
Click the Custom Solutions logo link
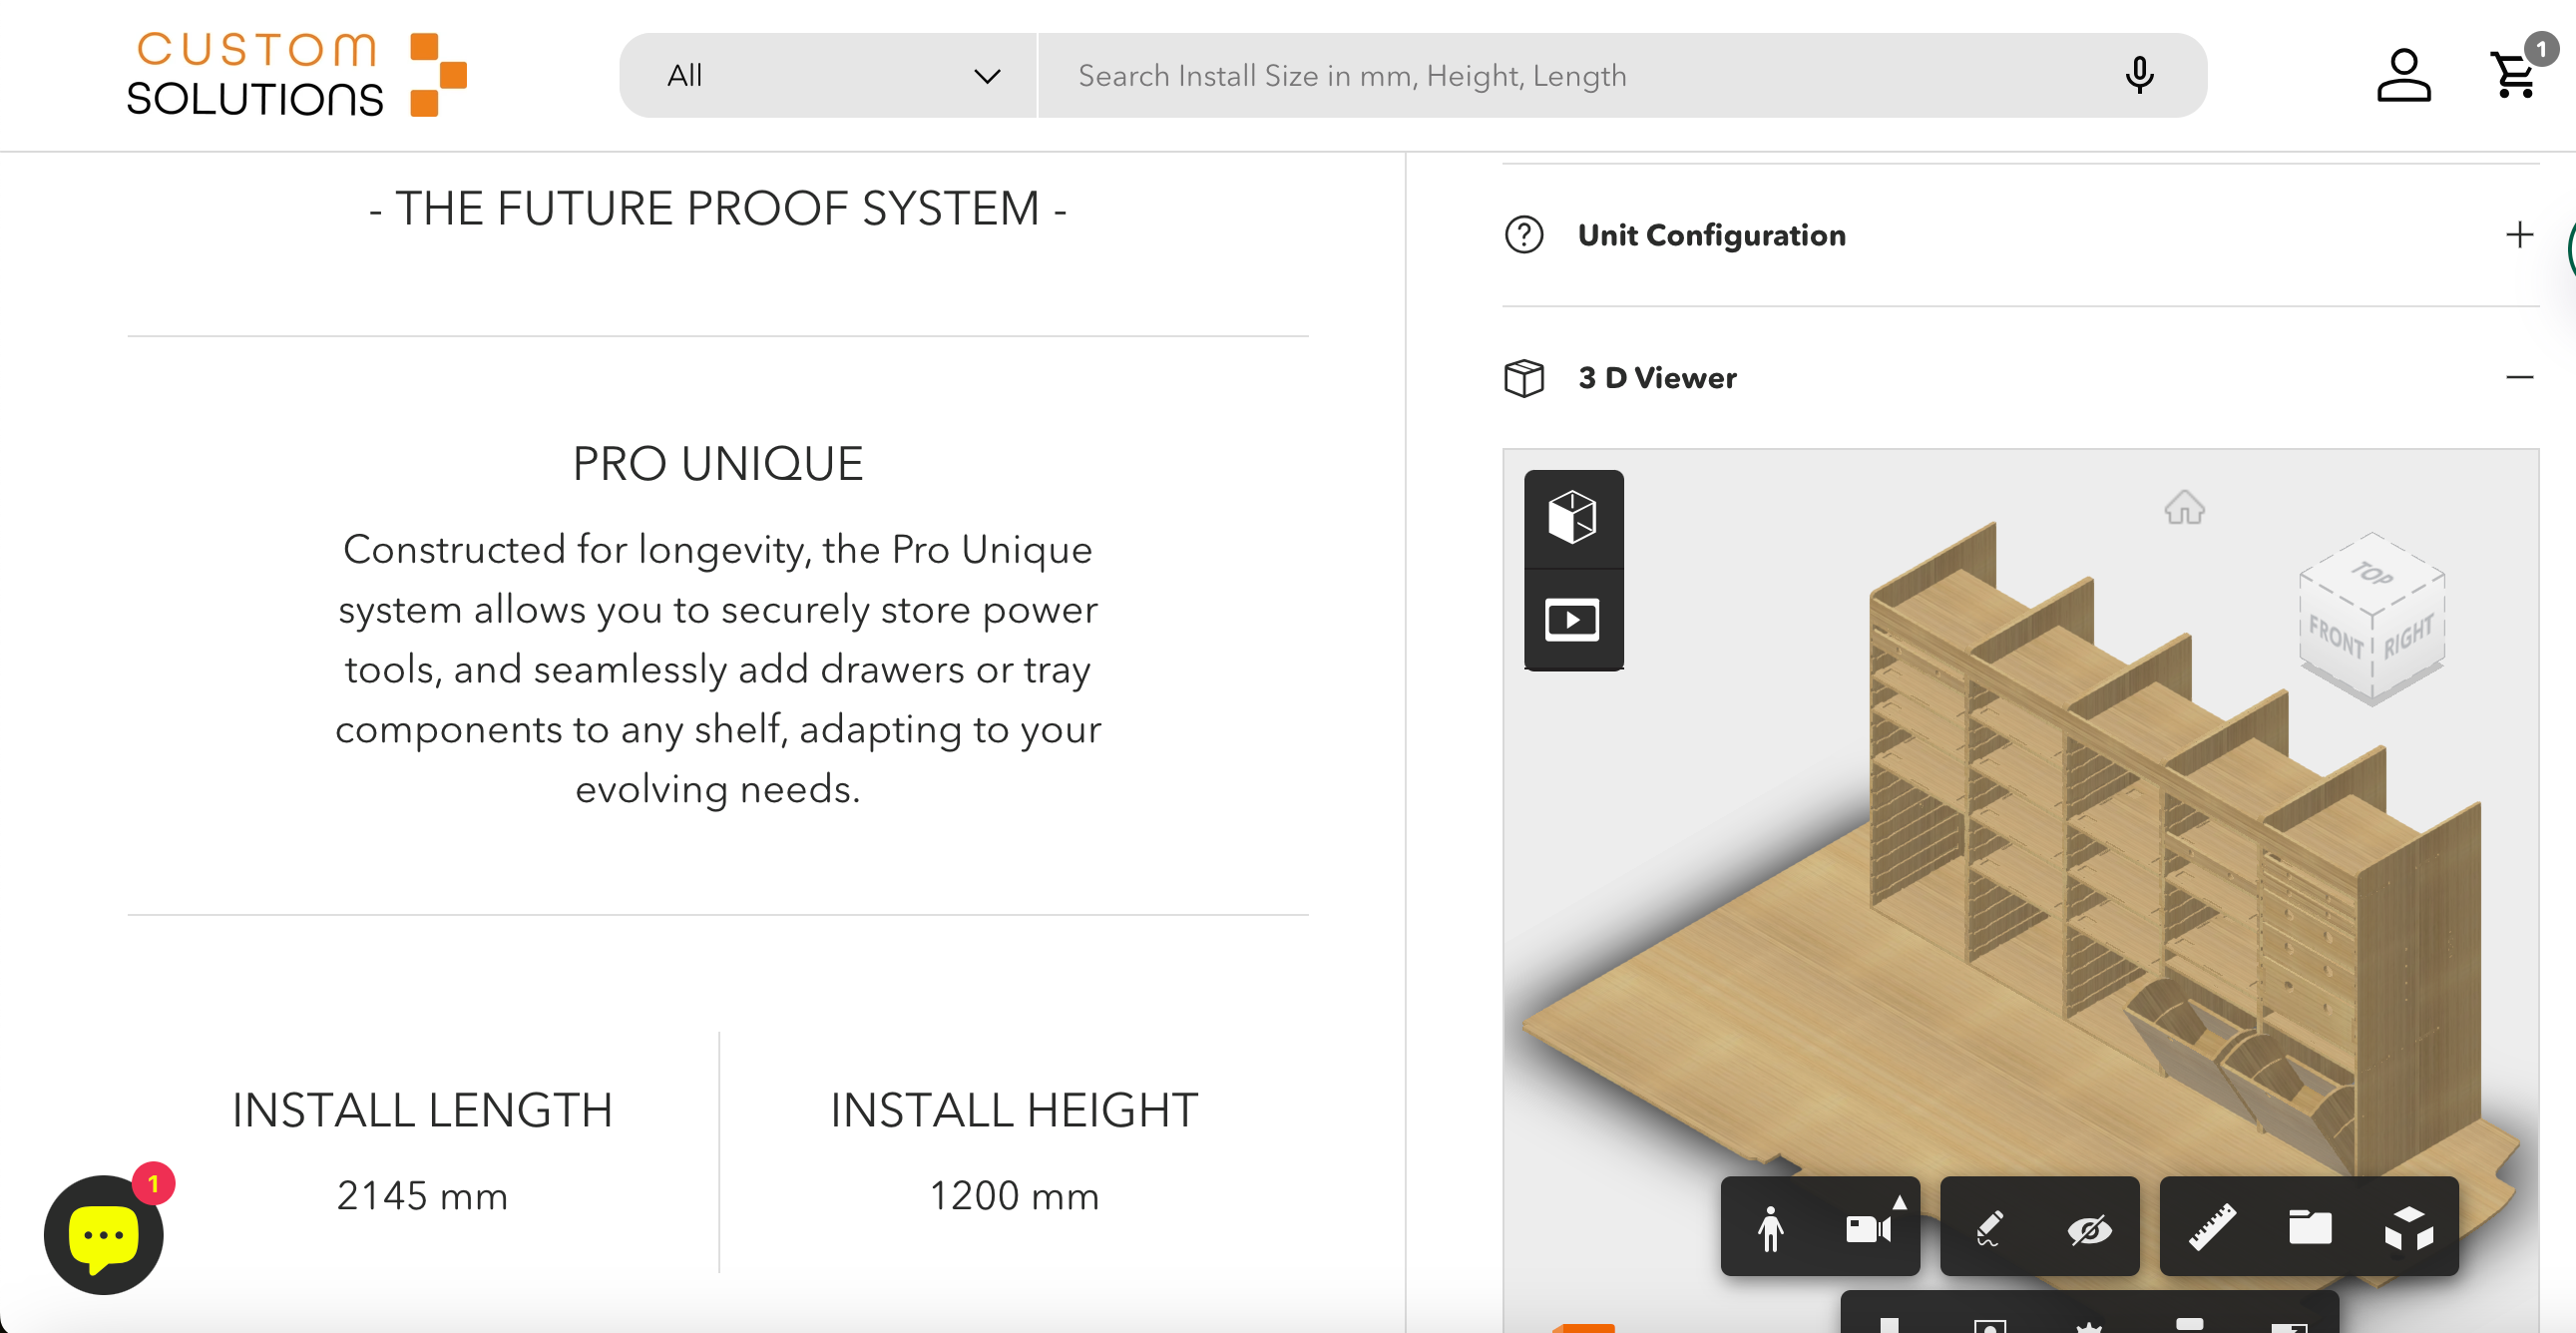[296, 75]
